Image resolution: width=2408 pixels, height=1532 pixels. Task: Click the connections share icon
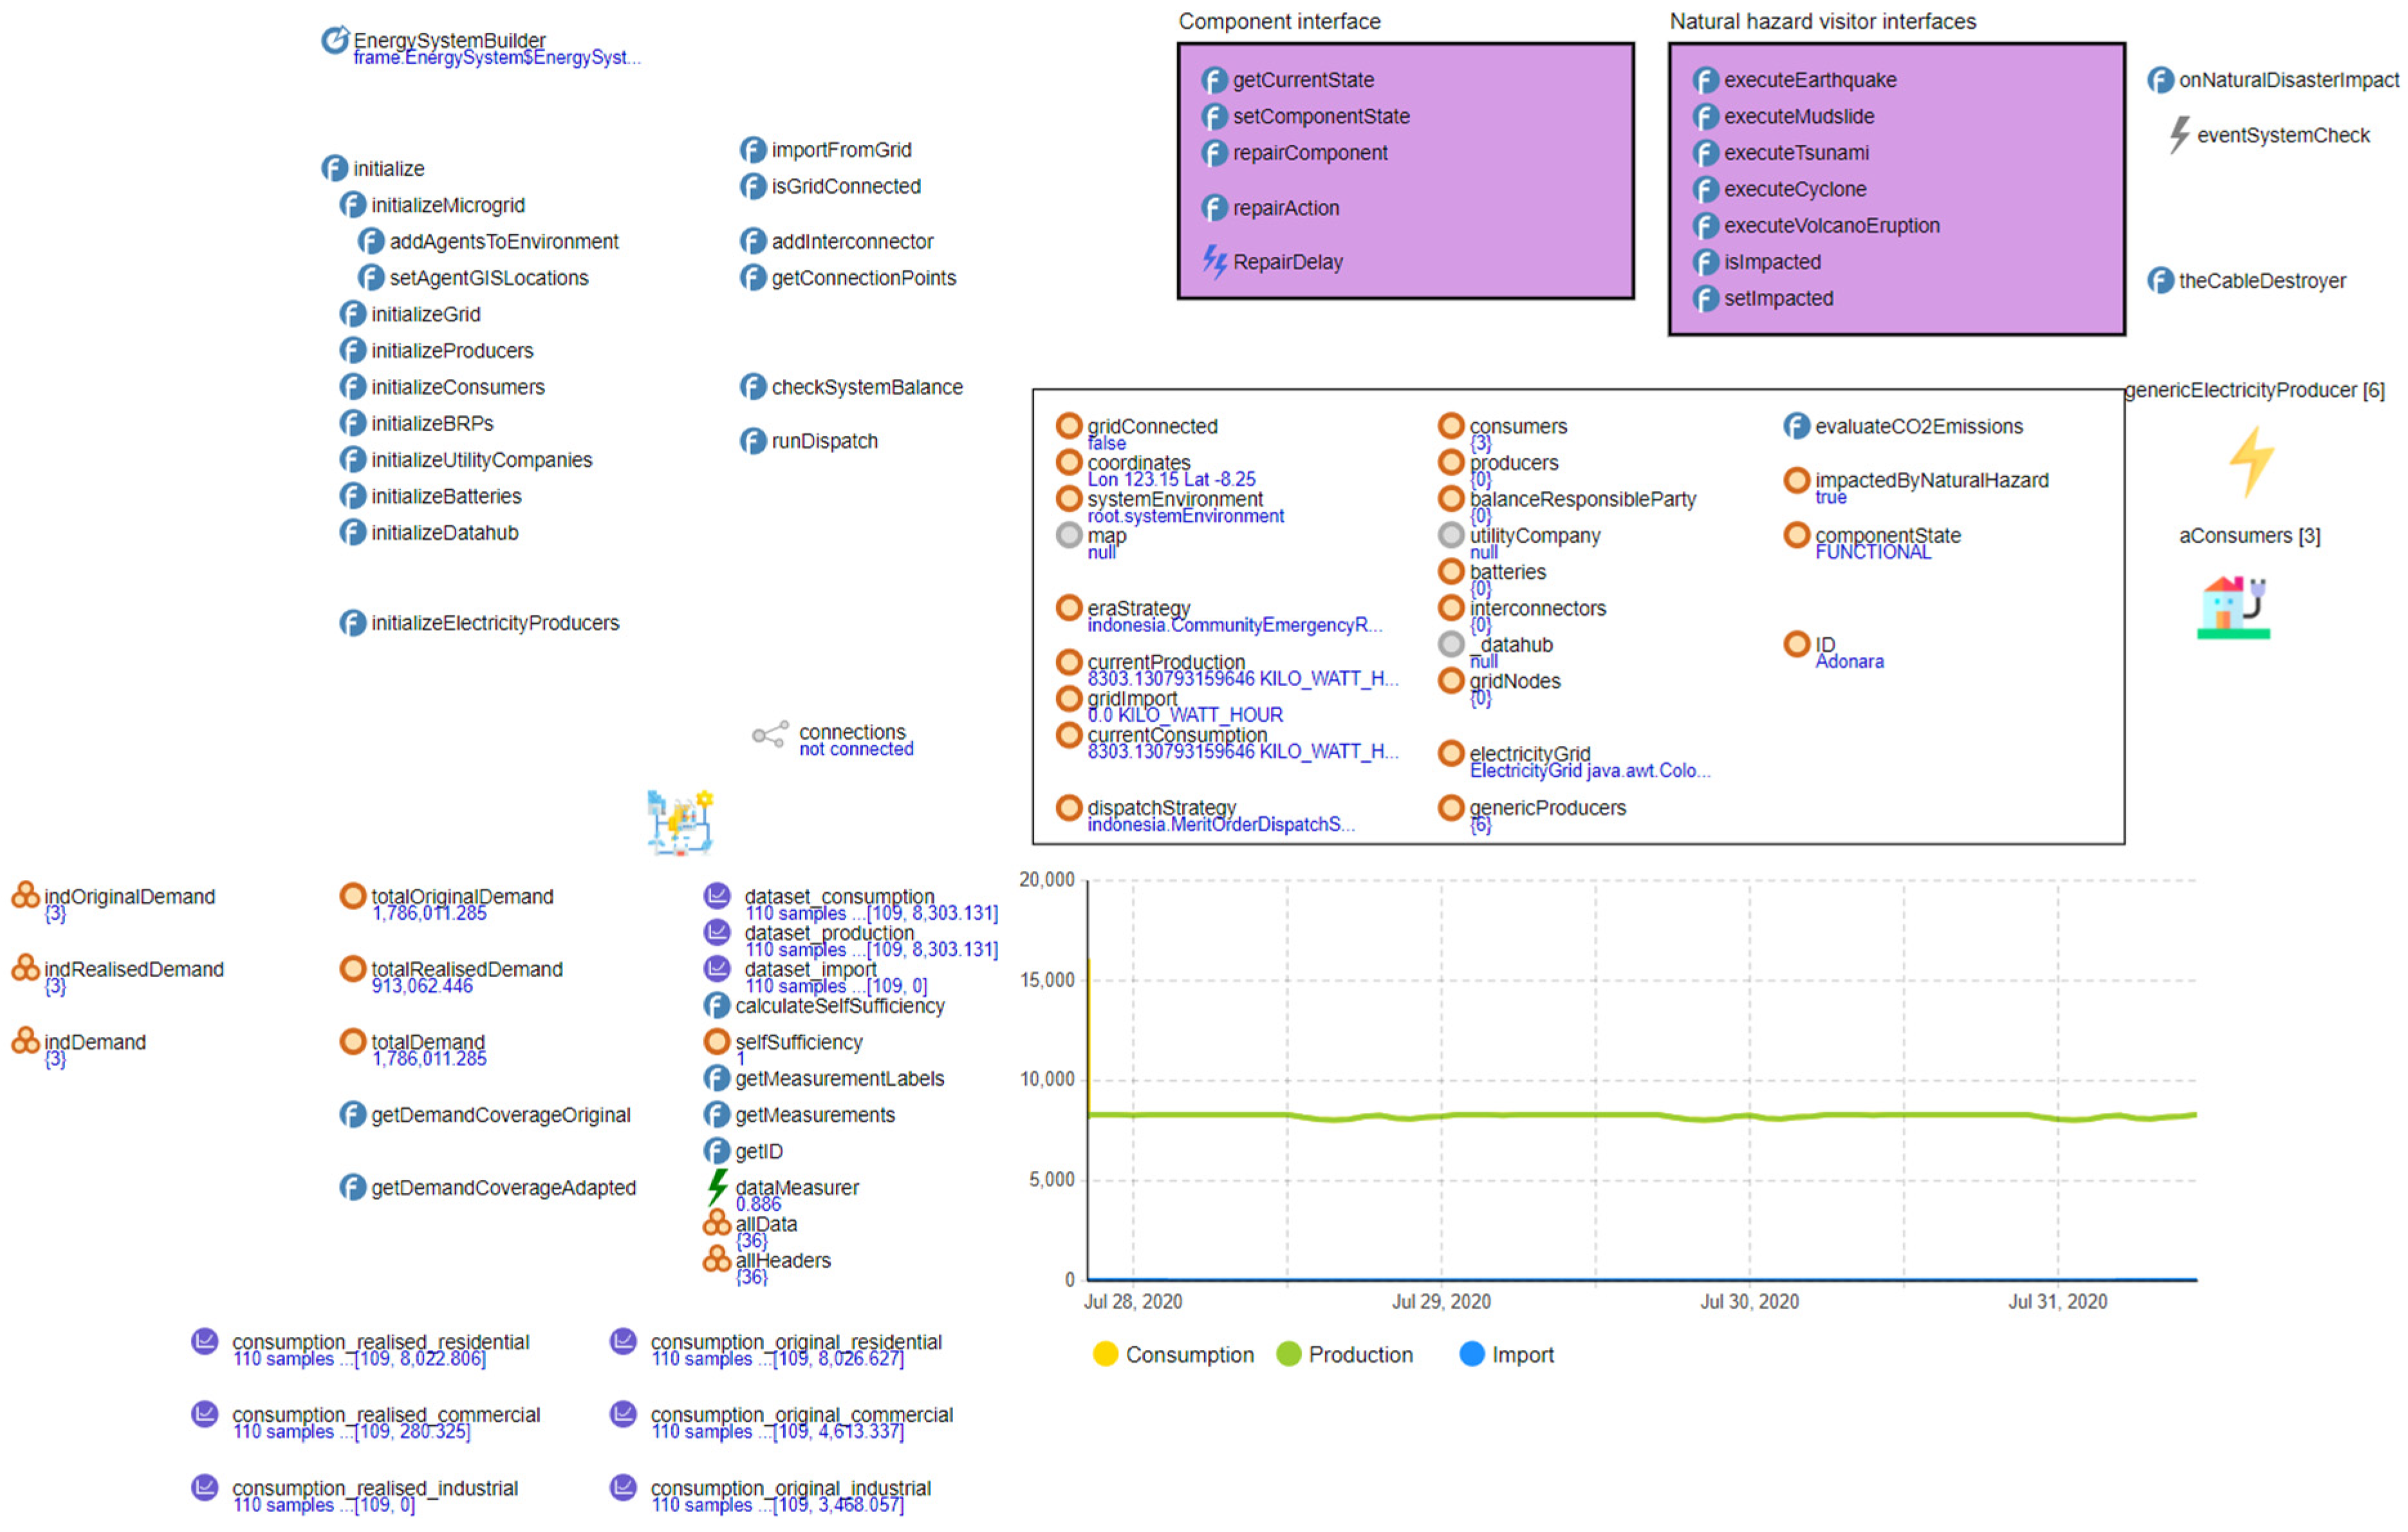click(770, 735)
